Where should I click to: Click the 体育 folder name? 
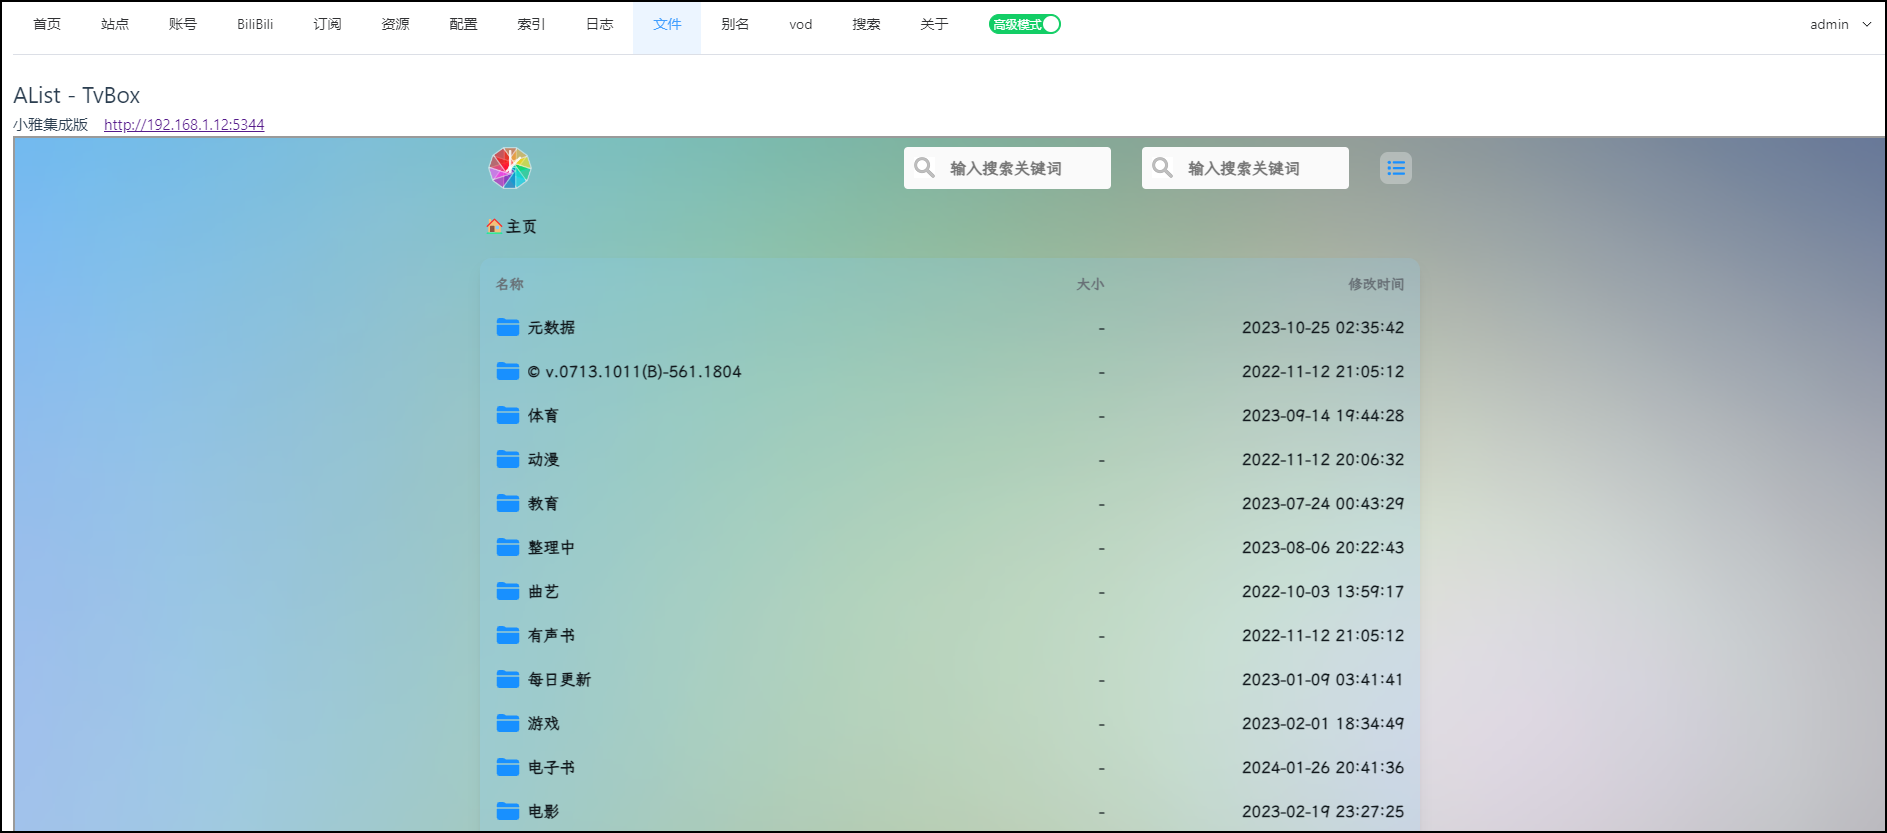coord(543,415)
